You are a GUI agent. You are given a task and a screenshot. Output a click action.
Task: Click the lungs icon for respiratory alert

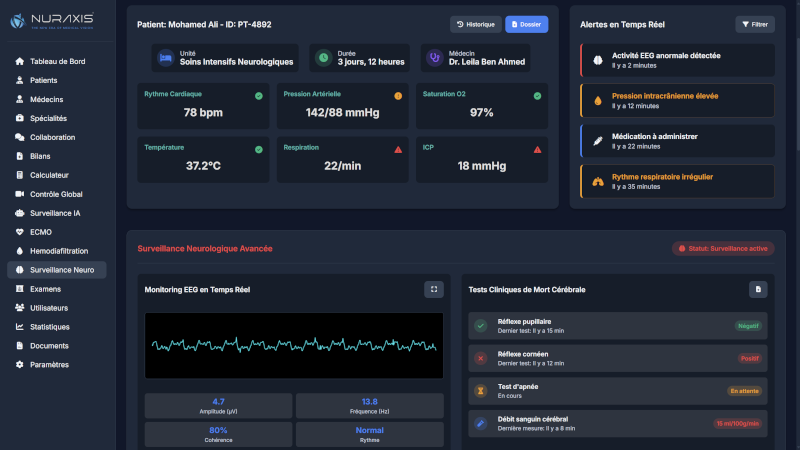coord(598,181)
